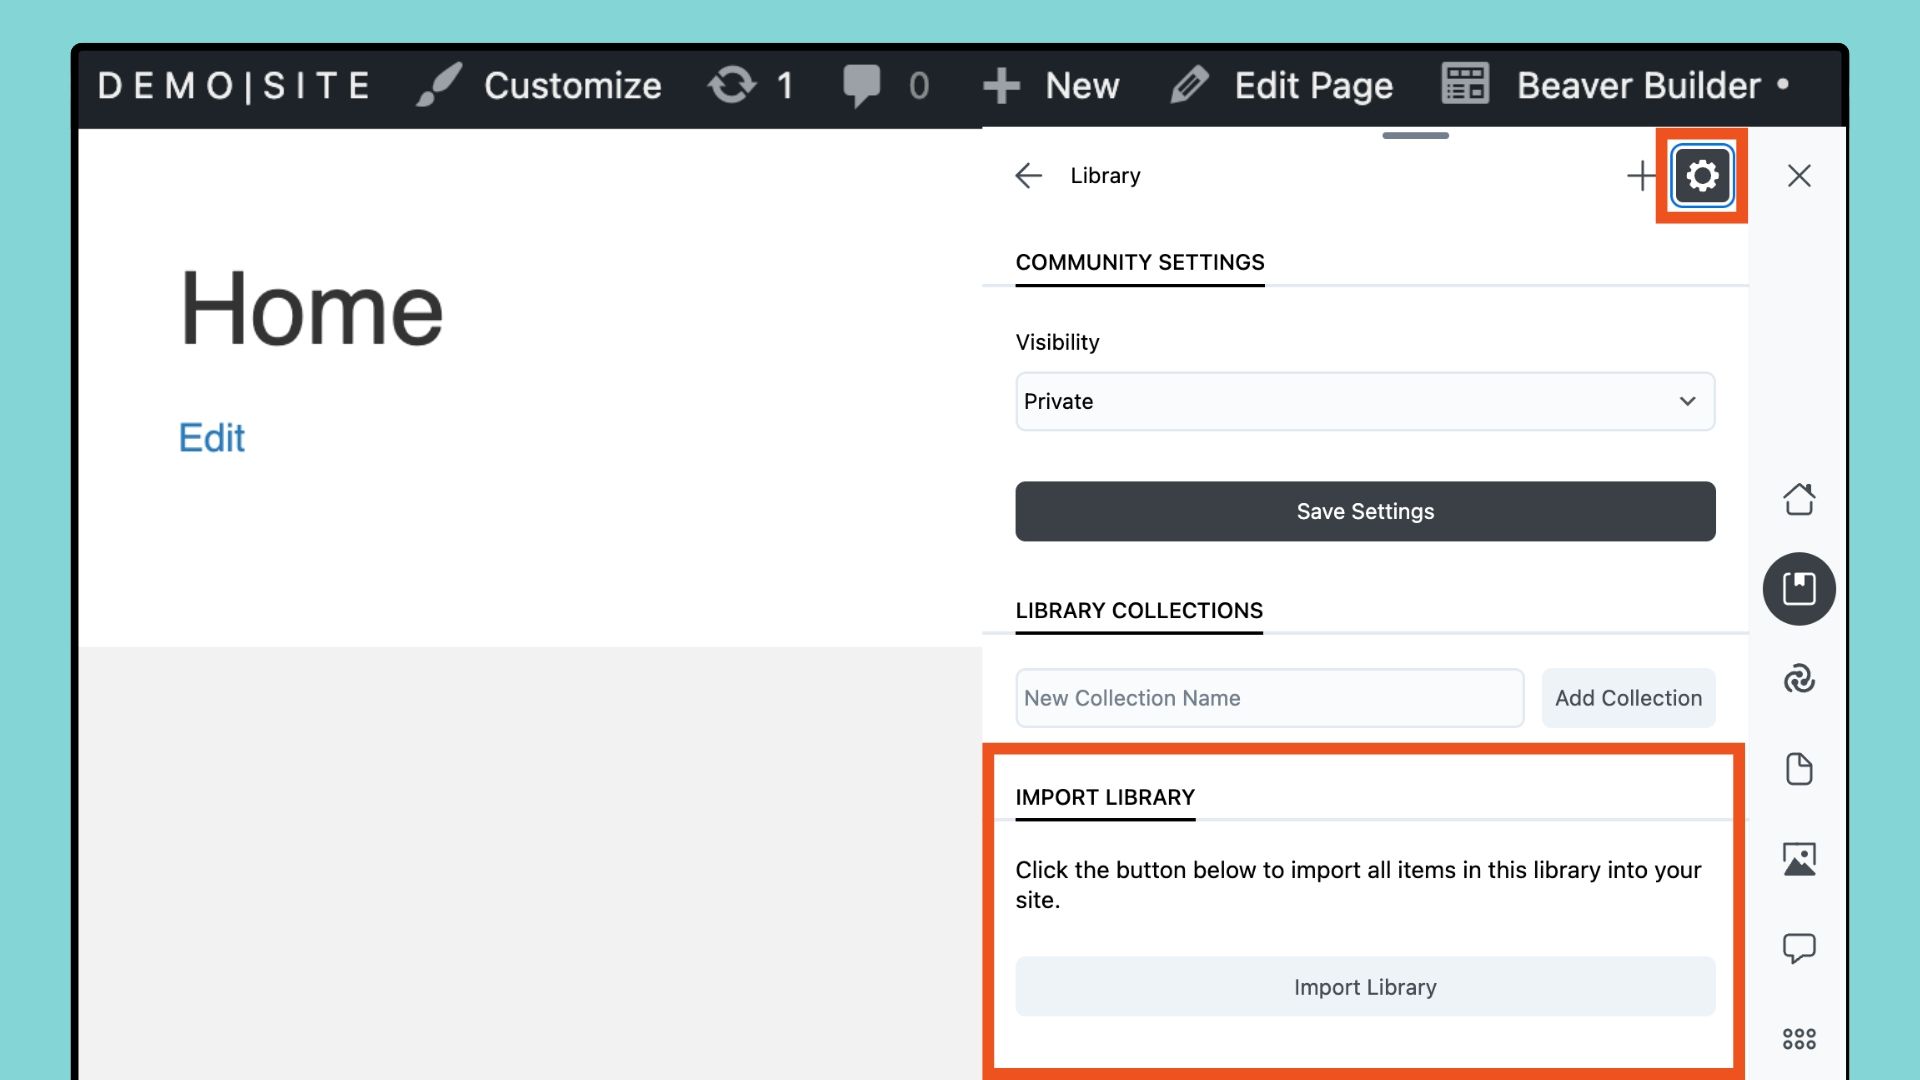Screen dimensions: 1920x1080
Task: Click the Save Settings button
Action: click(x=1365, y=512)
